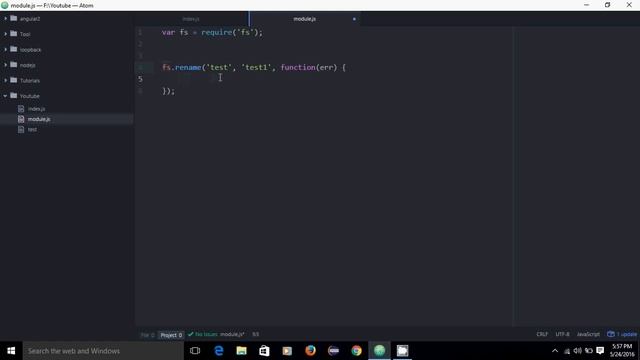
Task: Open Microsoft Edge from taskbar
Action: tap(219, 351)
